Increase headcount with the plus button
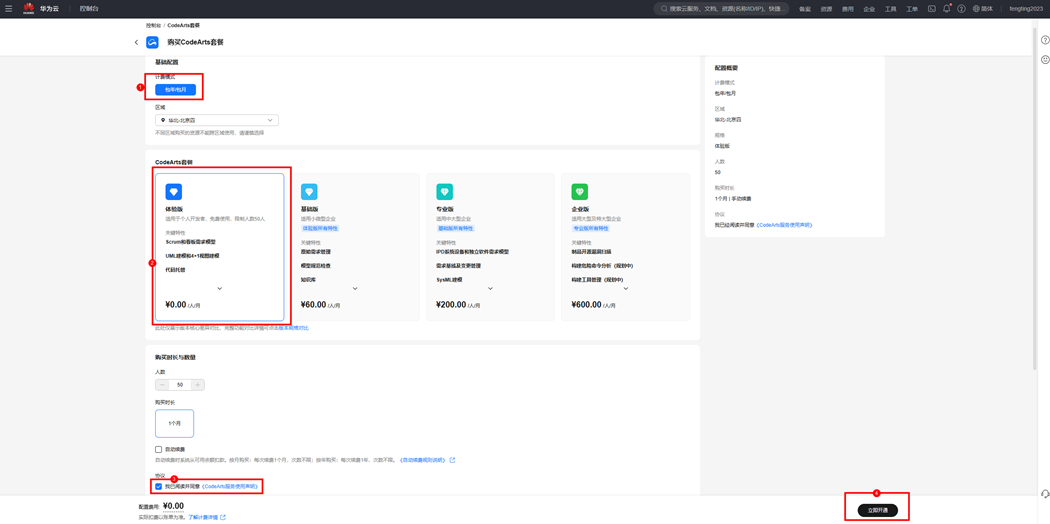Screen dimensions: 1050x524 198,385
